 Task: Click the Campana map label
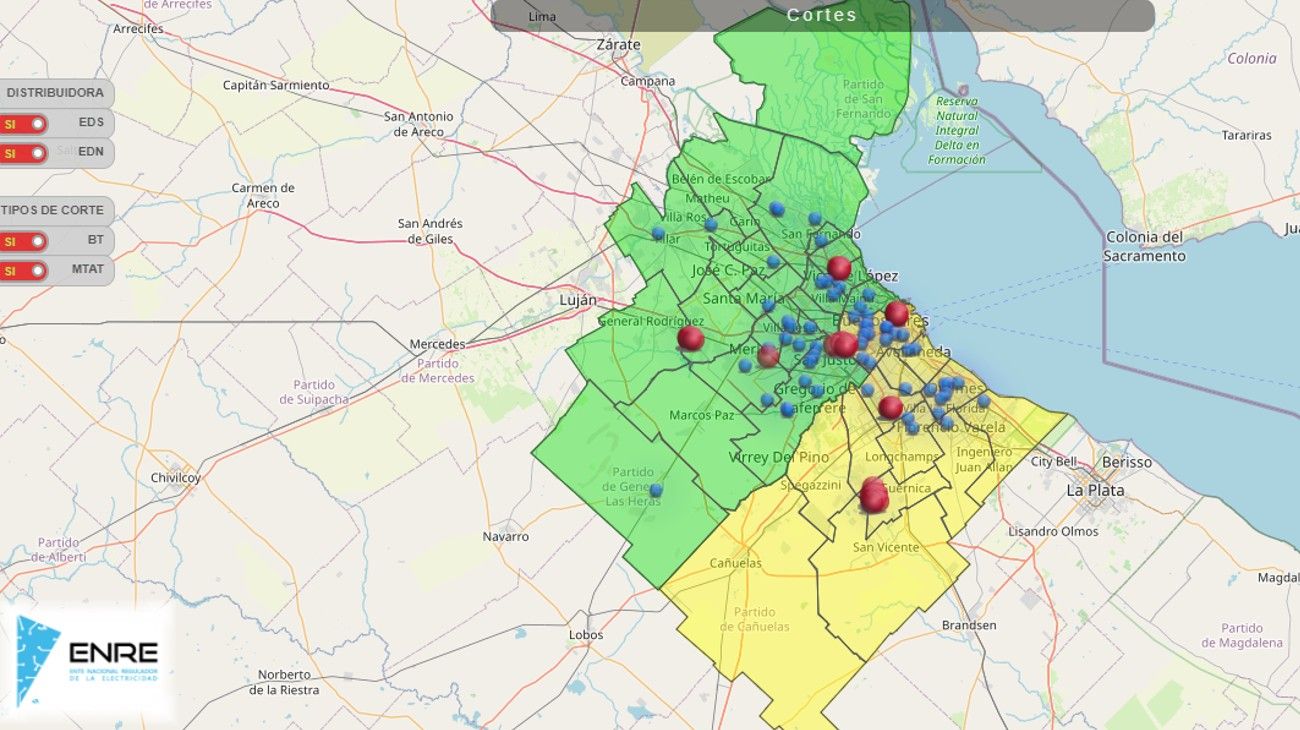647,81
